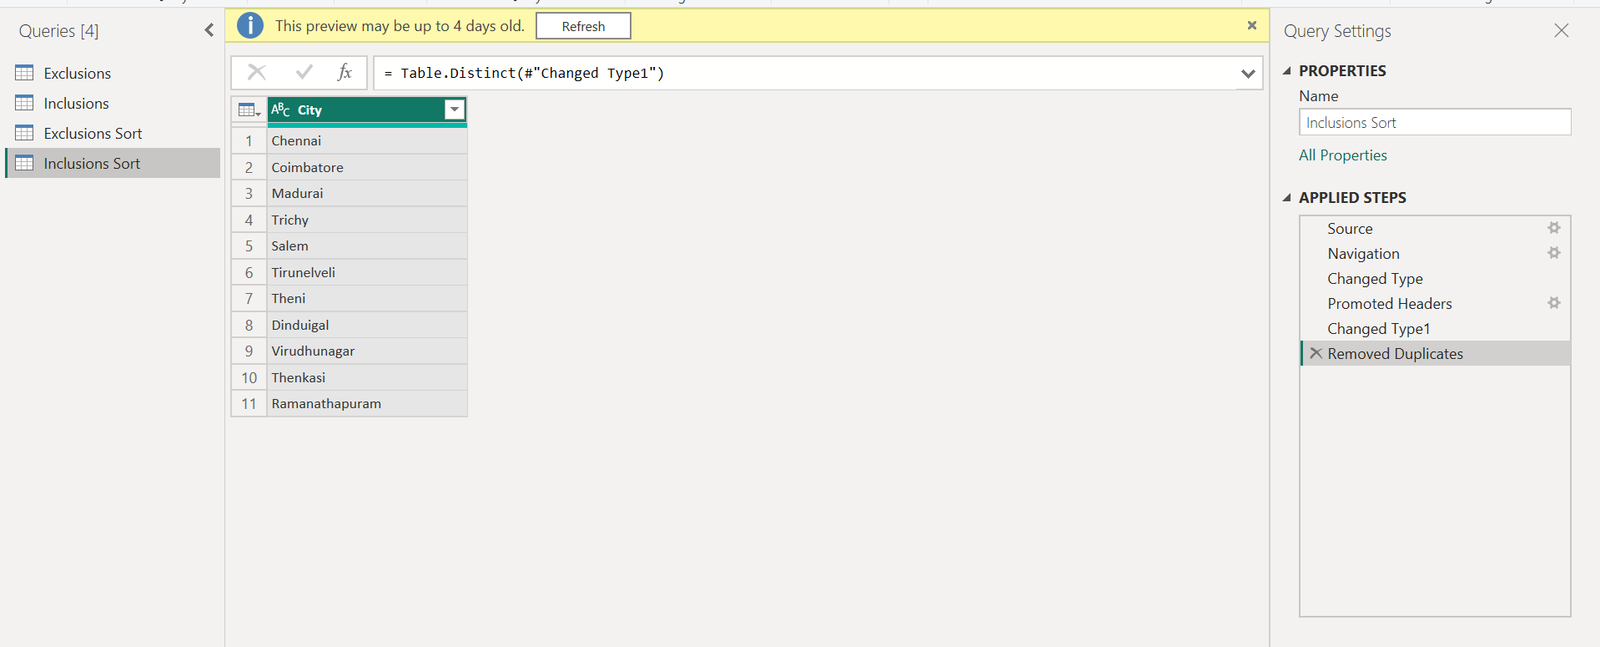1600x647 pixels.
Task: Select row number 11 in the grid
Action: (249, 404)
